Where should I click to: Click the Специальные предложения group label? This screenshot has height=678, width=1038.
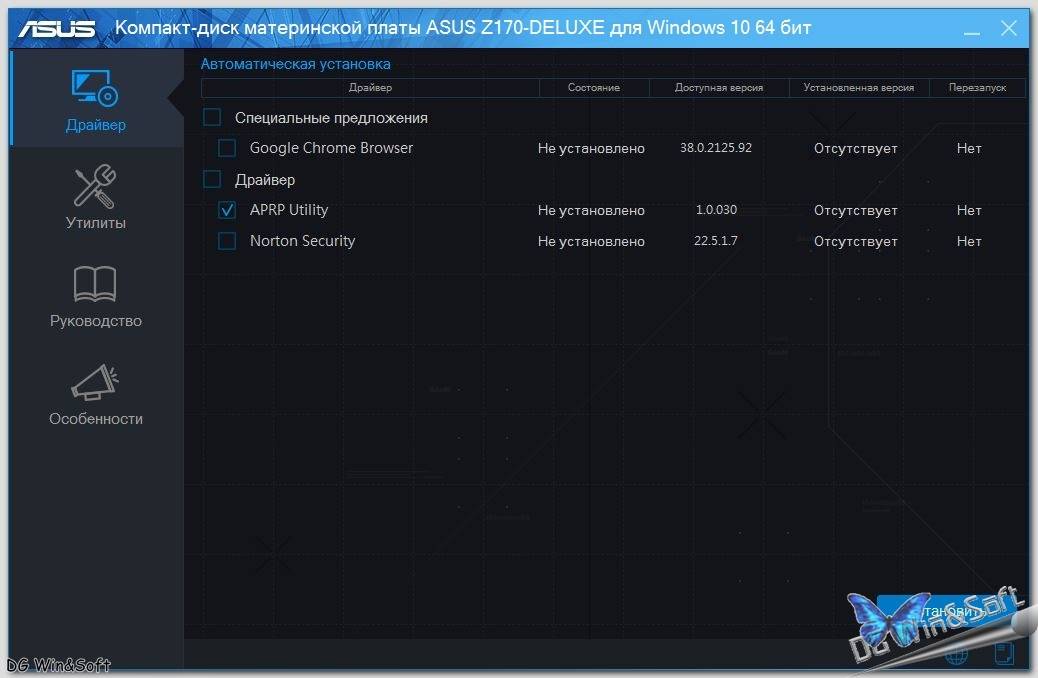[331, 118]
